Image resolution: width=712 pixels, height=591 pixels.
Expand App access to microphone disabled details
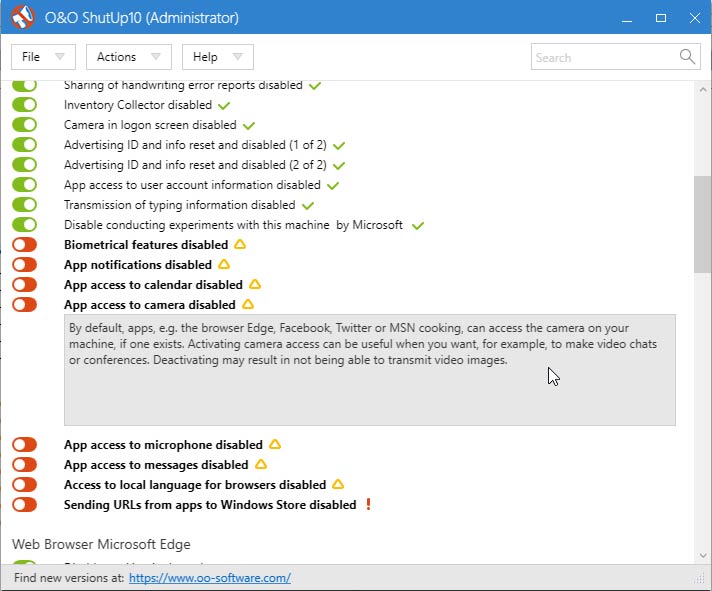[163, 445]
